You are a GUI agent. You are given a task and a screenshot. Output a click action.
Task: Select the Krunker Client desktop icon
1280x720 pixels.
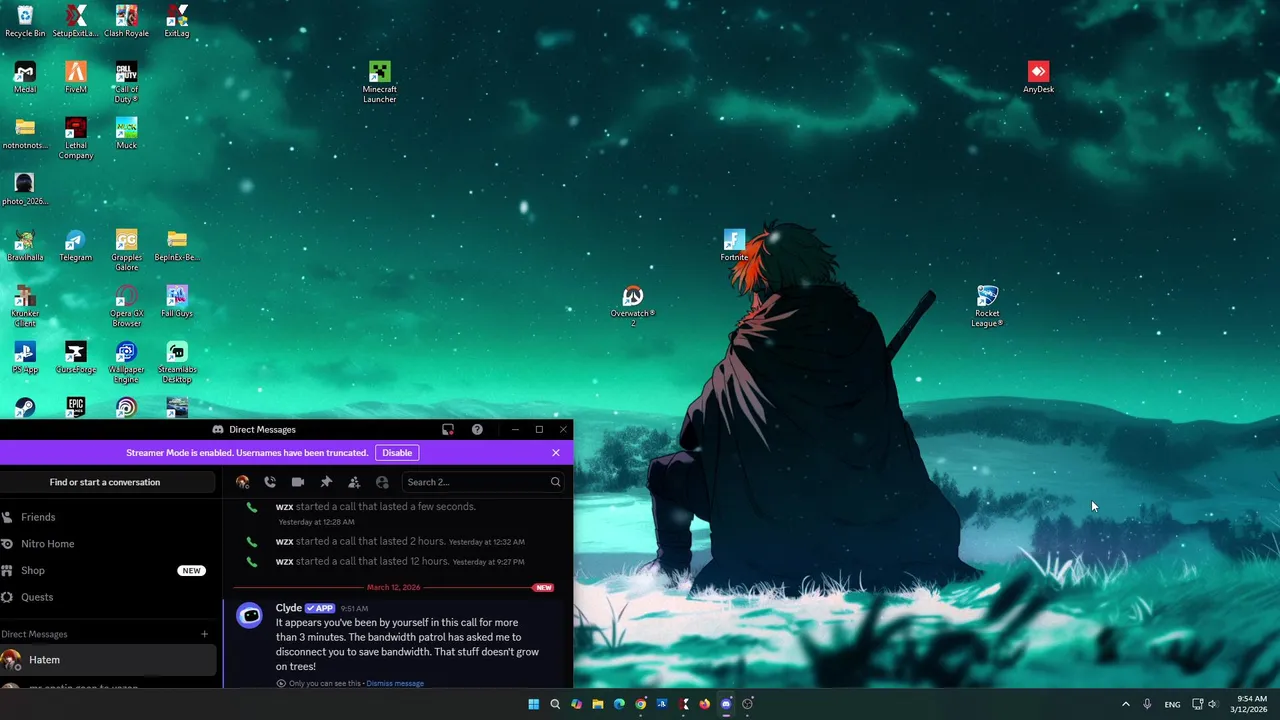(25, 306)
